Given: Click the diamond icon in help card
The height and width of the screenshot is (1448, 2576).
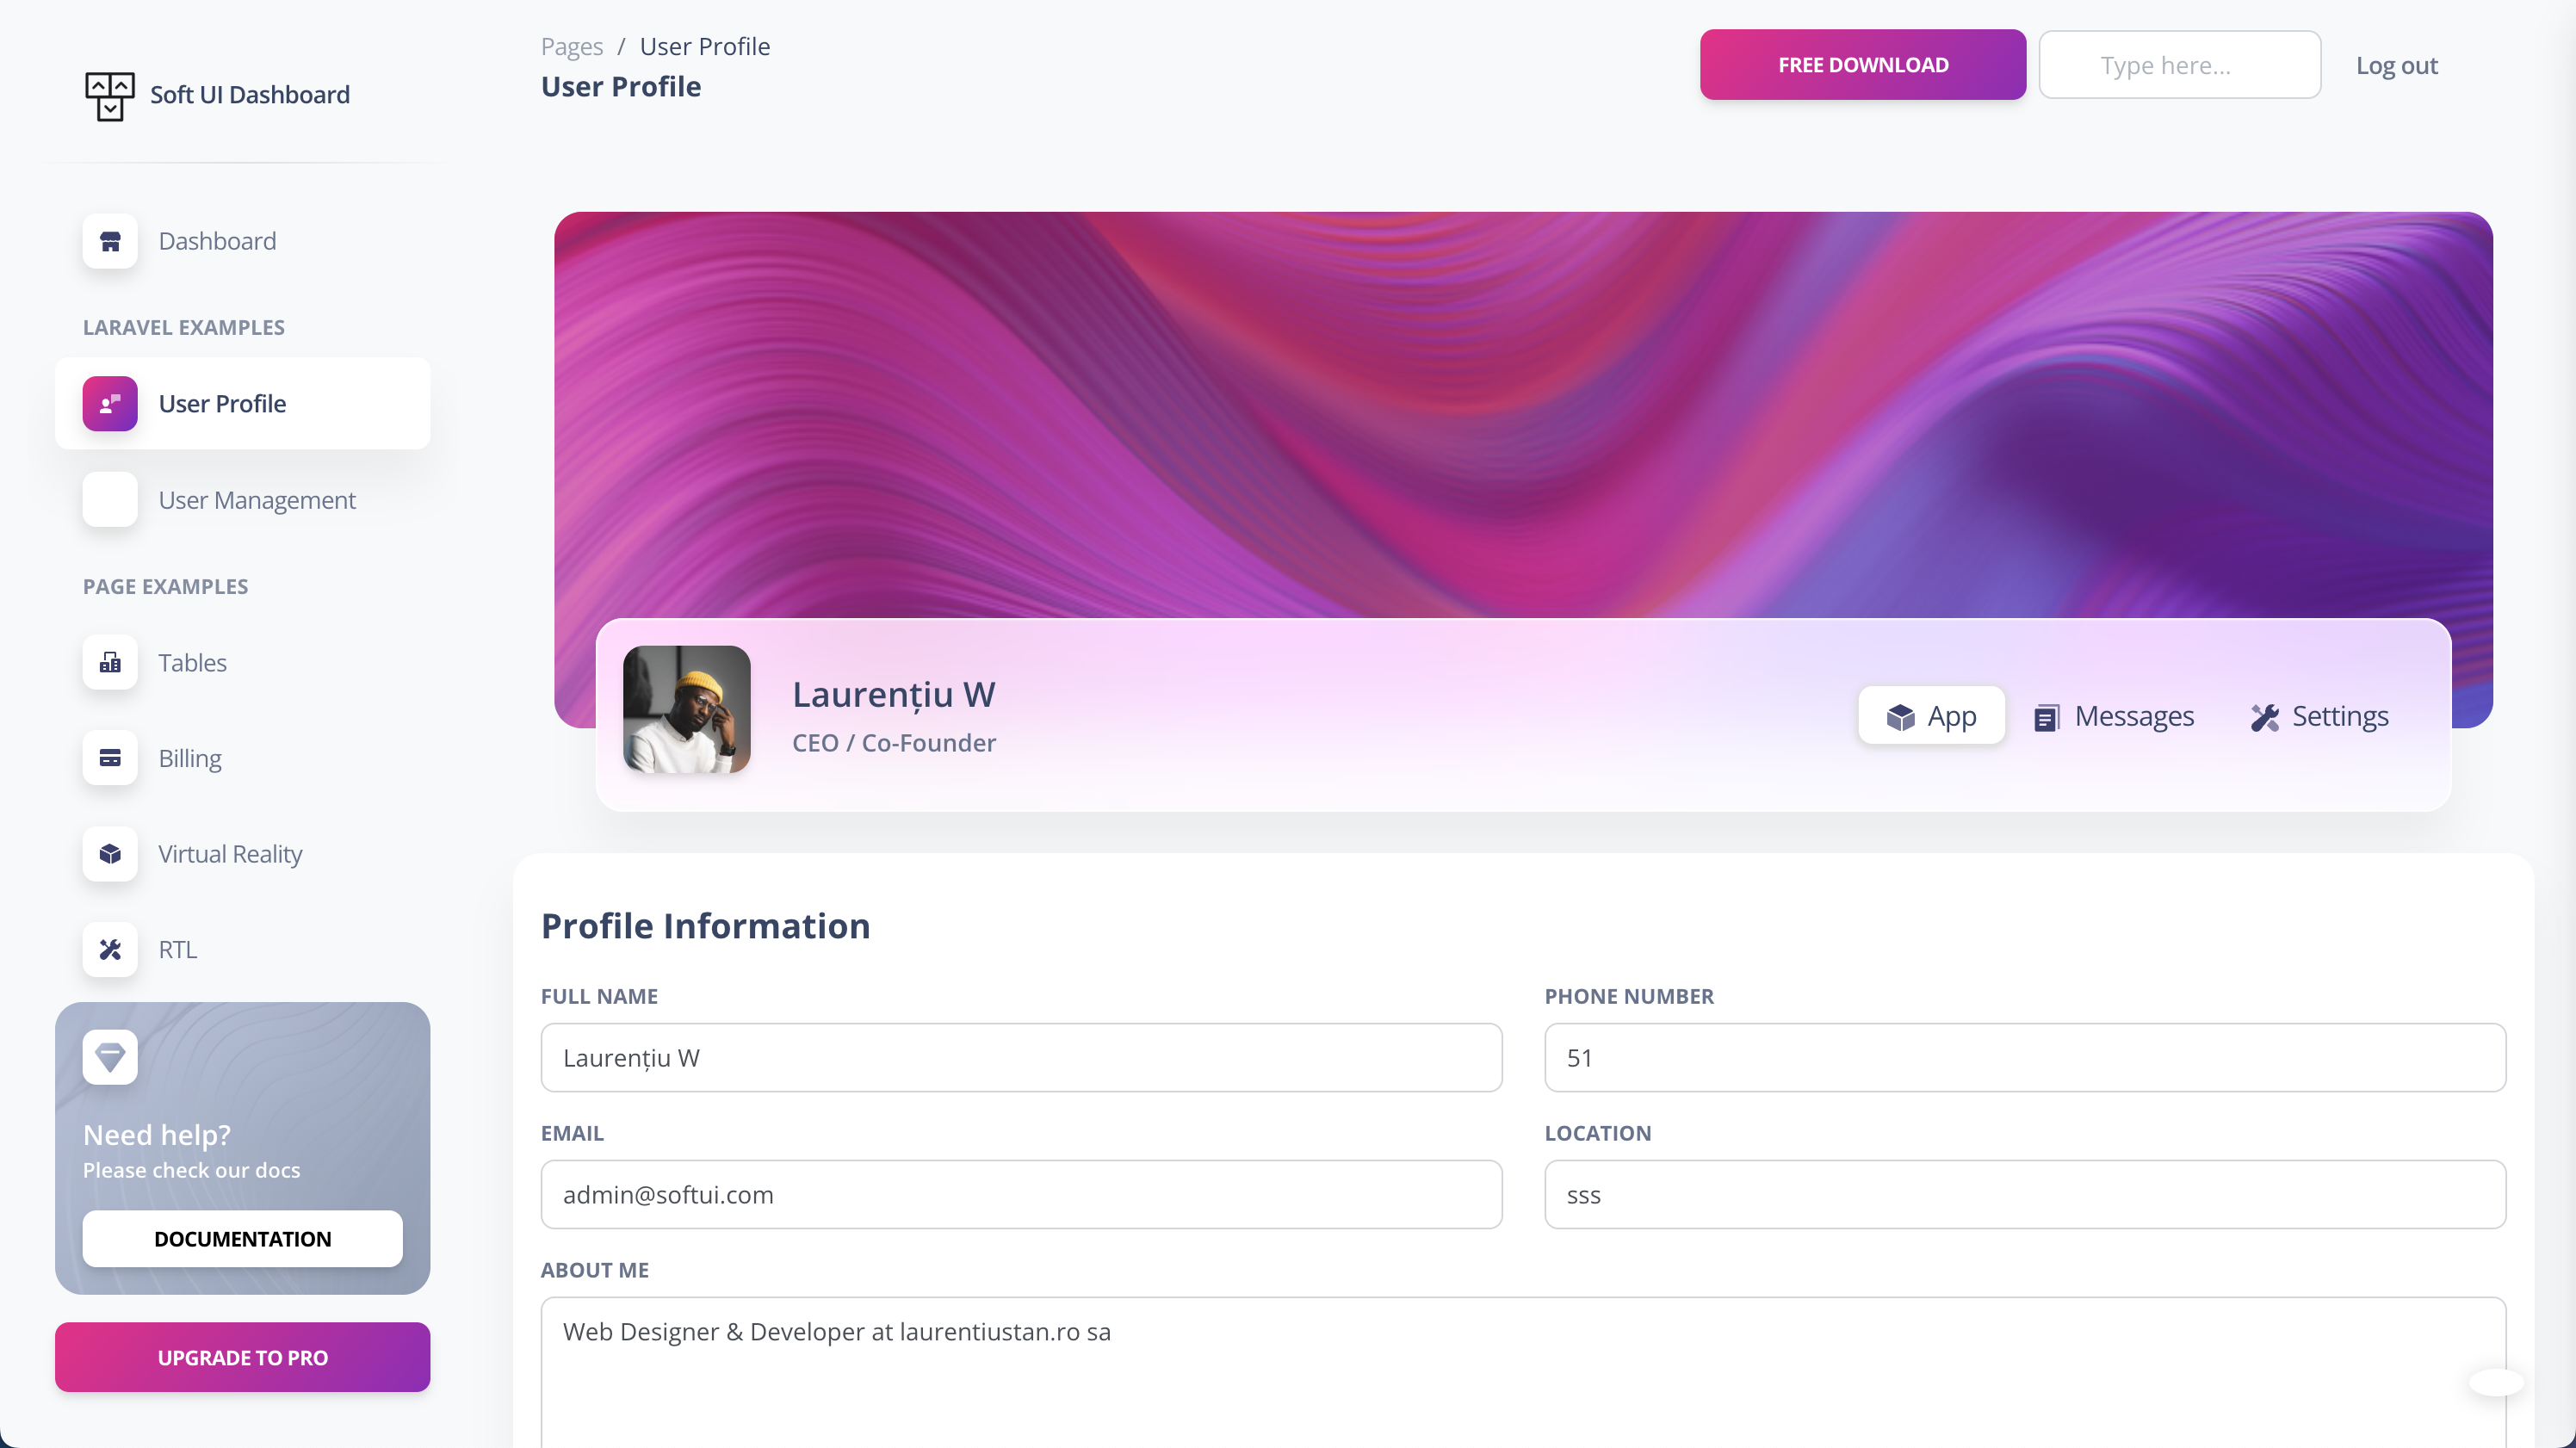Looking at the screenshot, I should [110, 1057].
